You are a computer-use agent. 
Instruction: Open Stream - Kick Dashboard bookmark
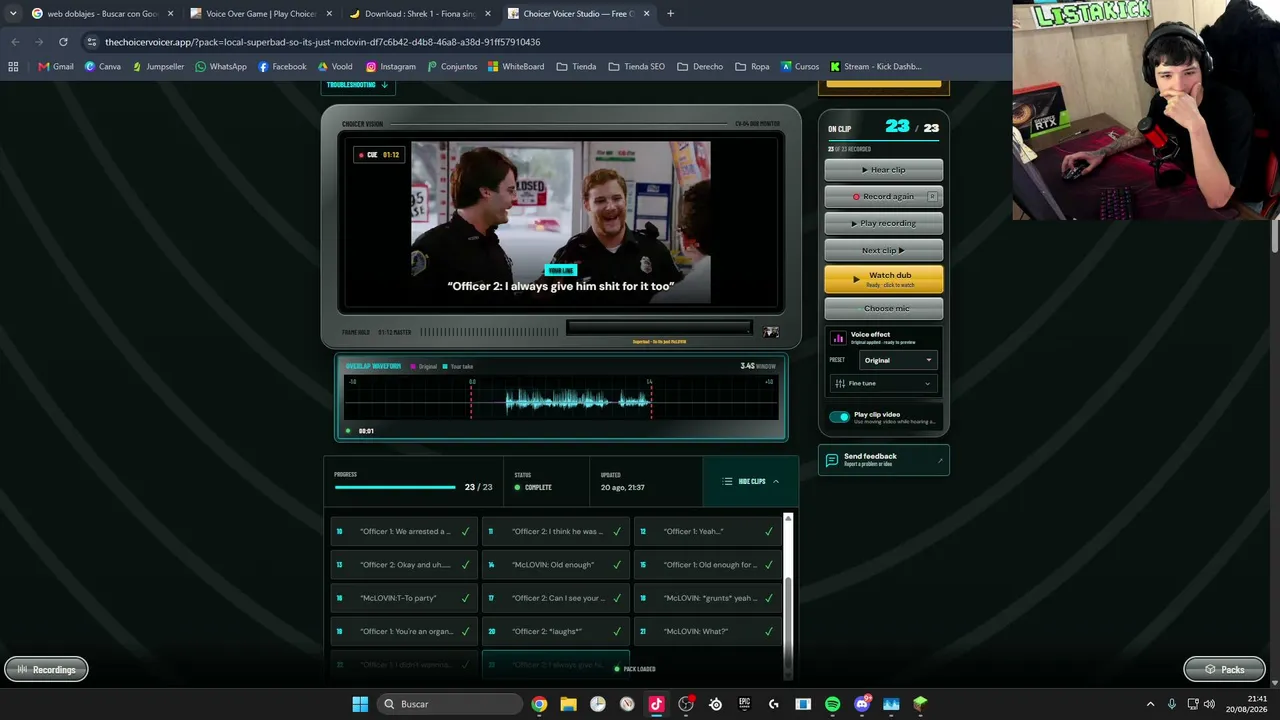(876, 67)
